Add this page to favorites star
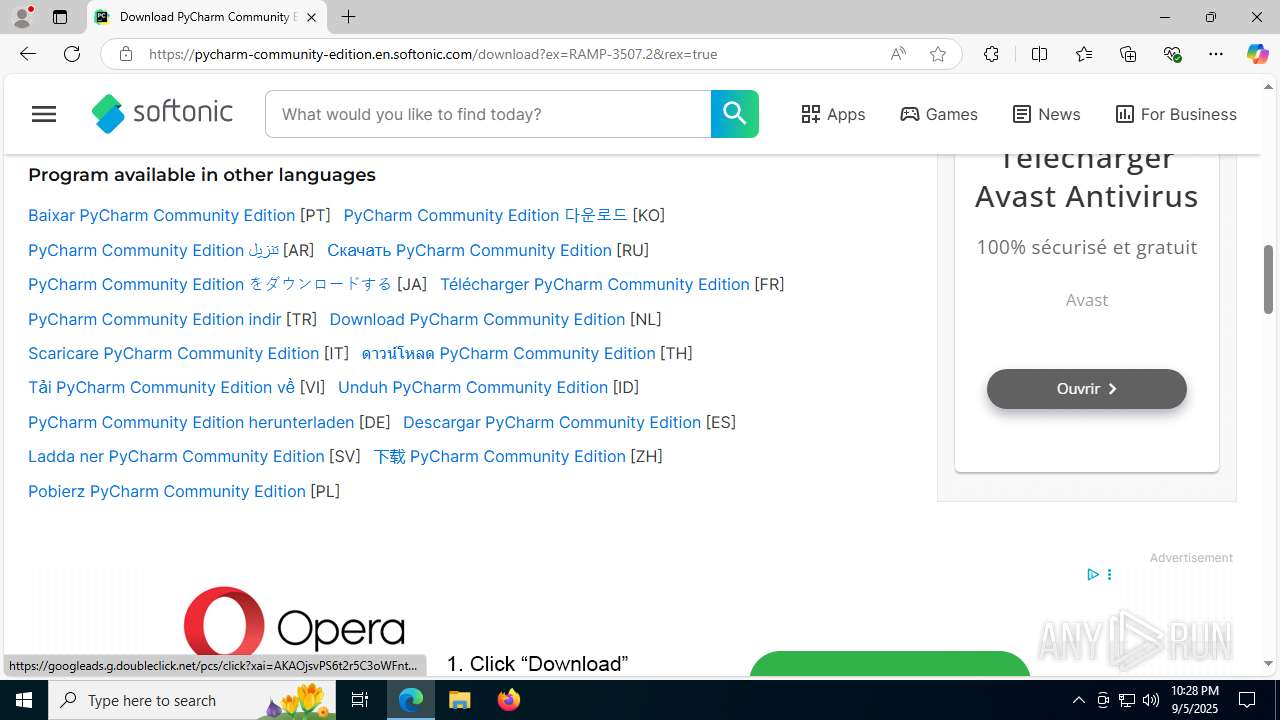 pyautogui.click(x=938, y=54)
